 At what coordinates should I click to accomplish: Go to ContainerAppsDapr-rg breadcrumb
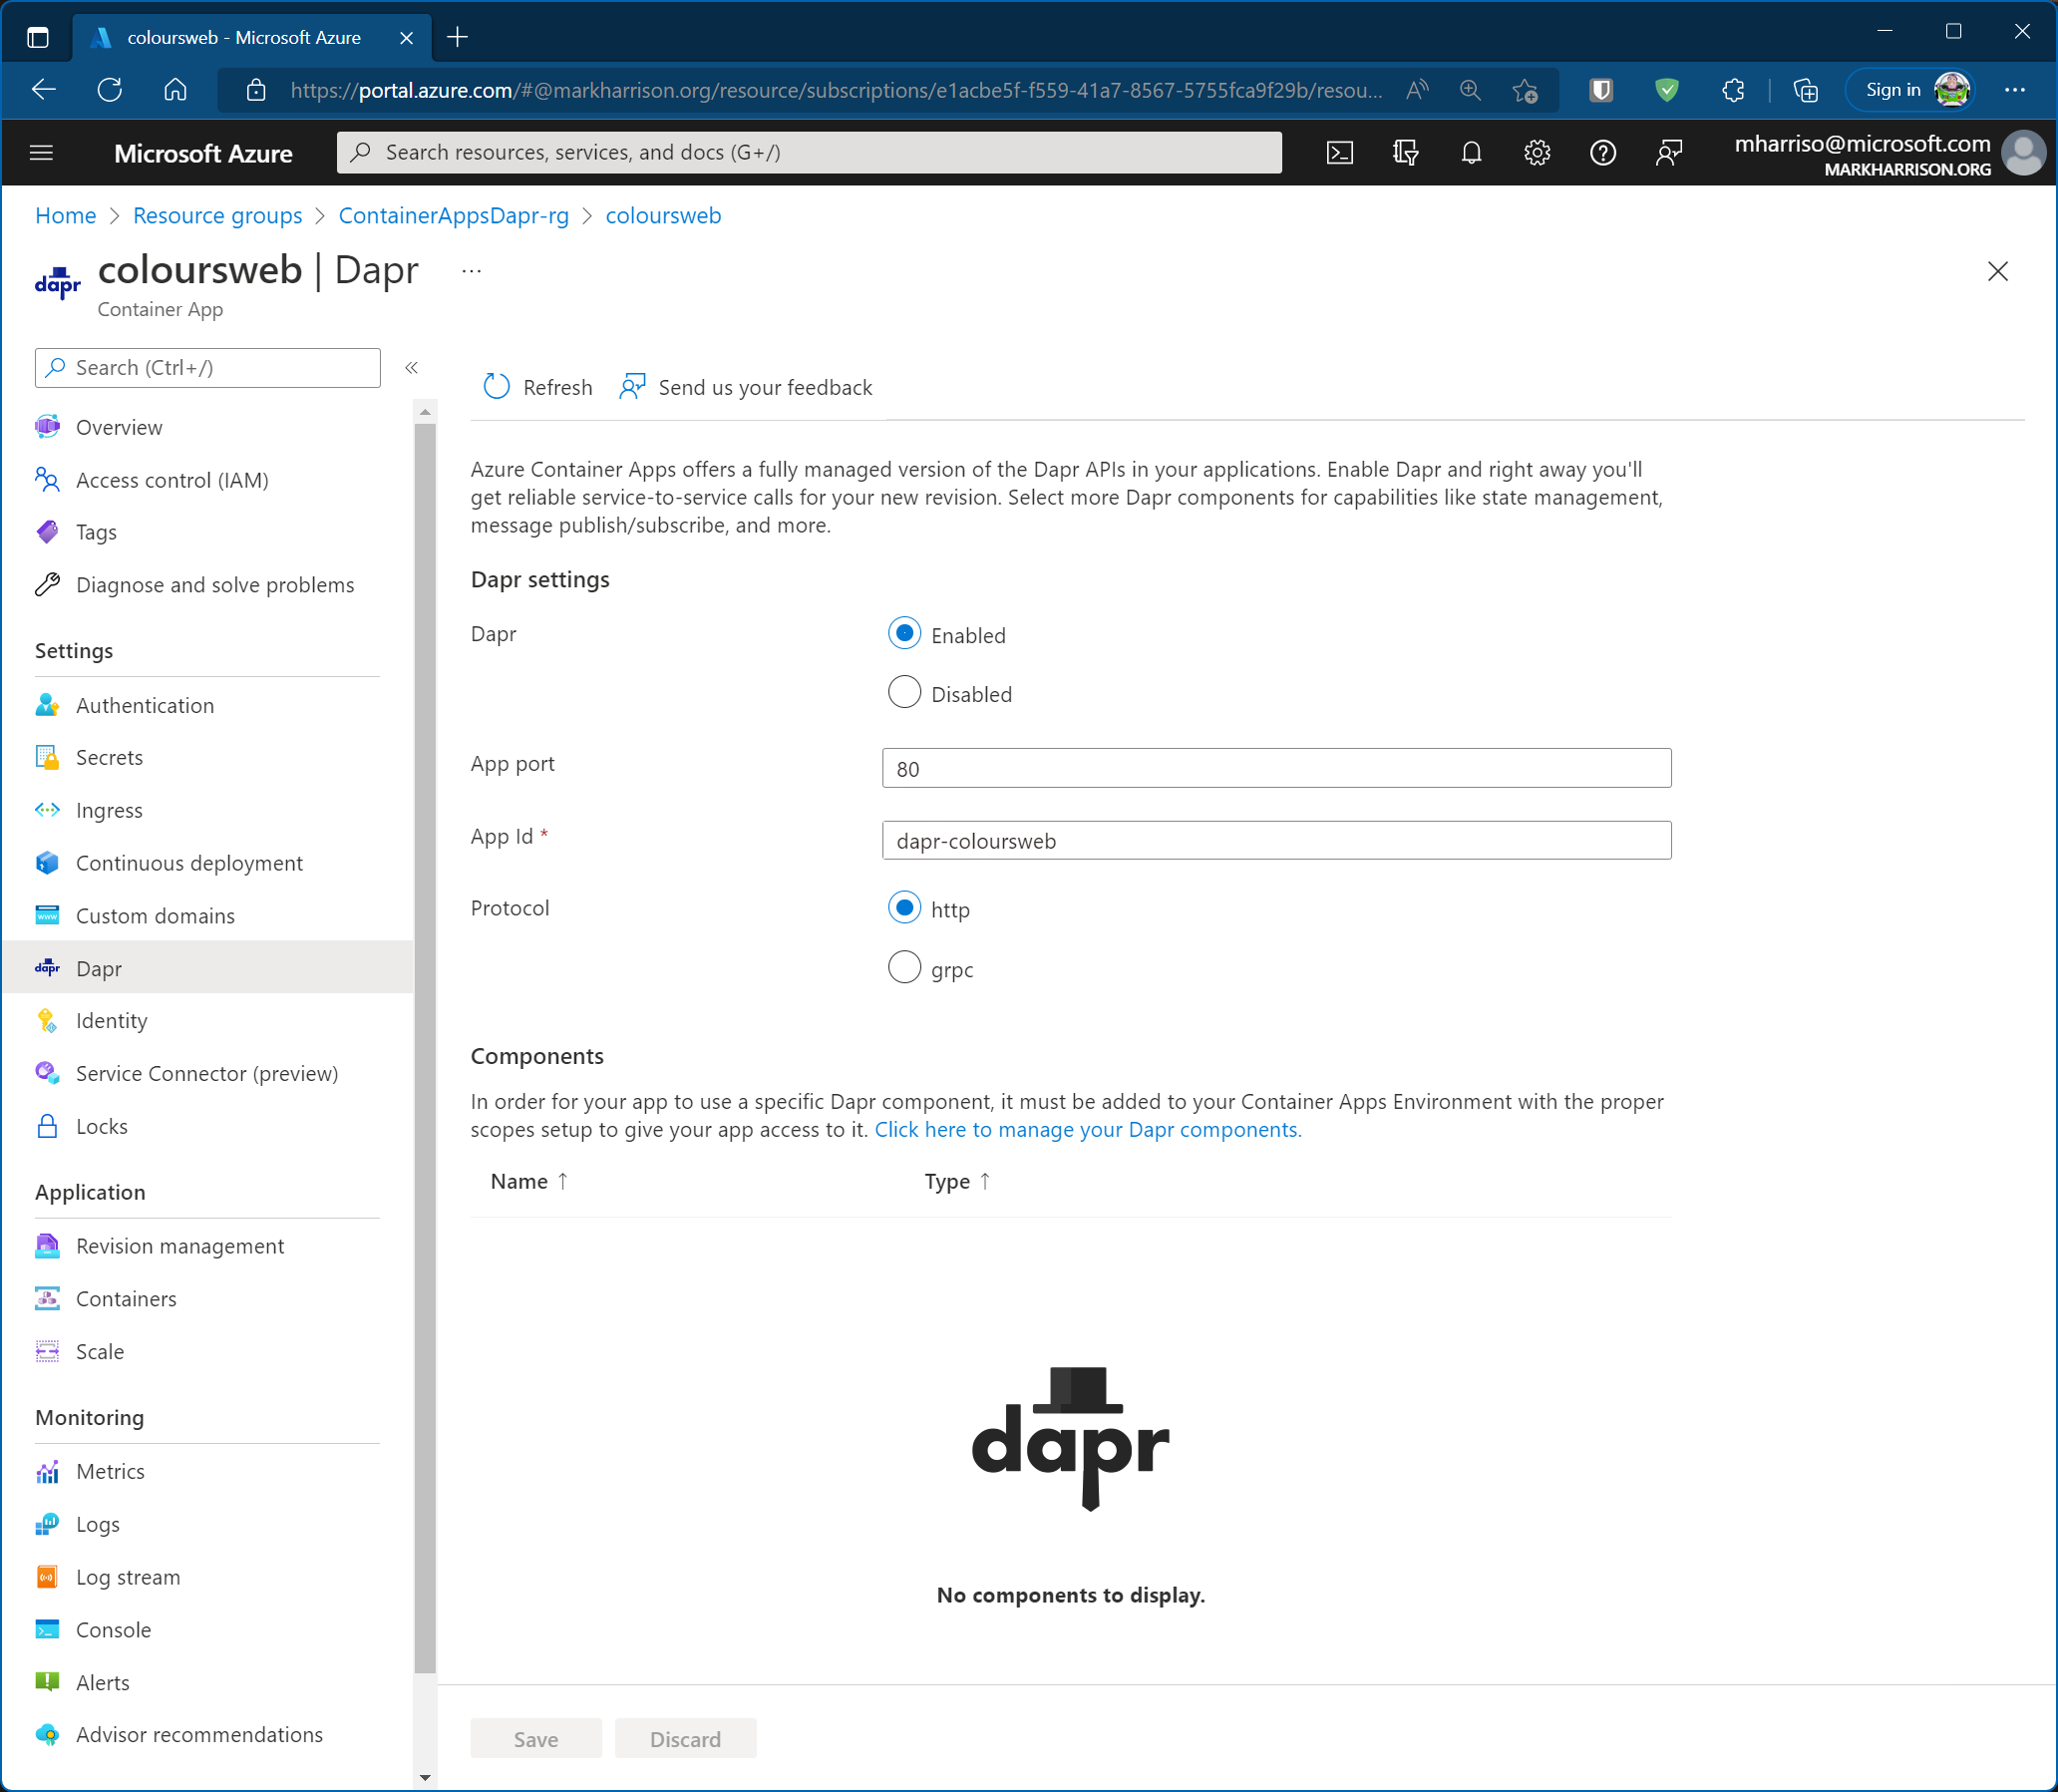[453, 215]
